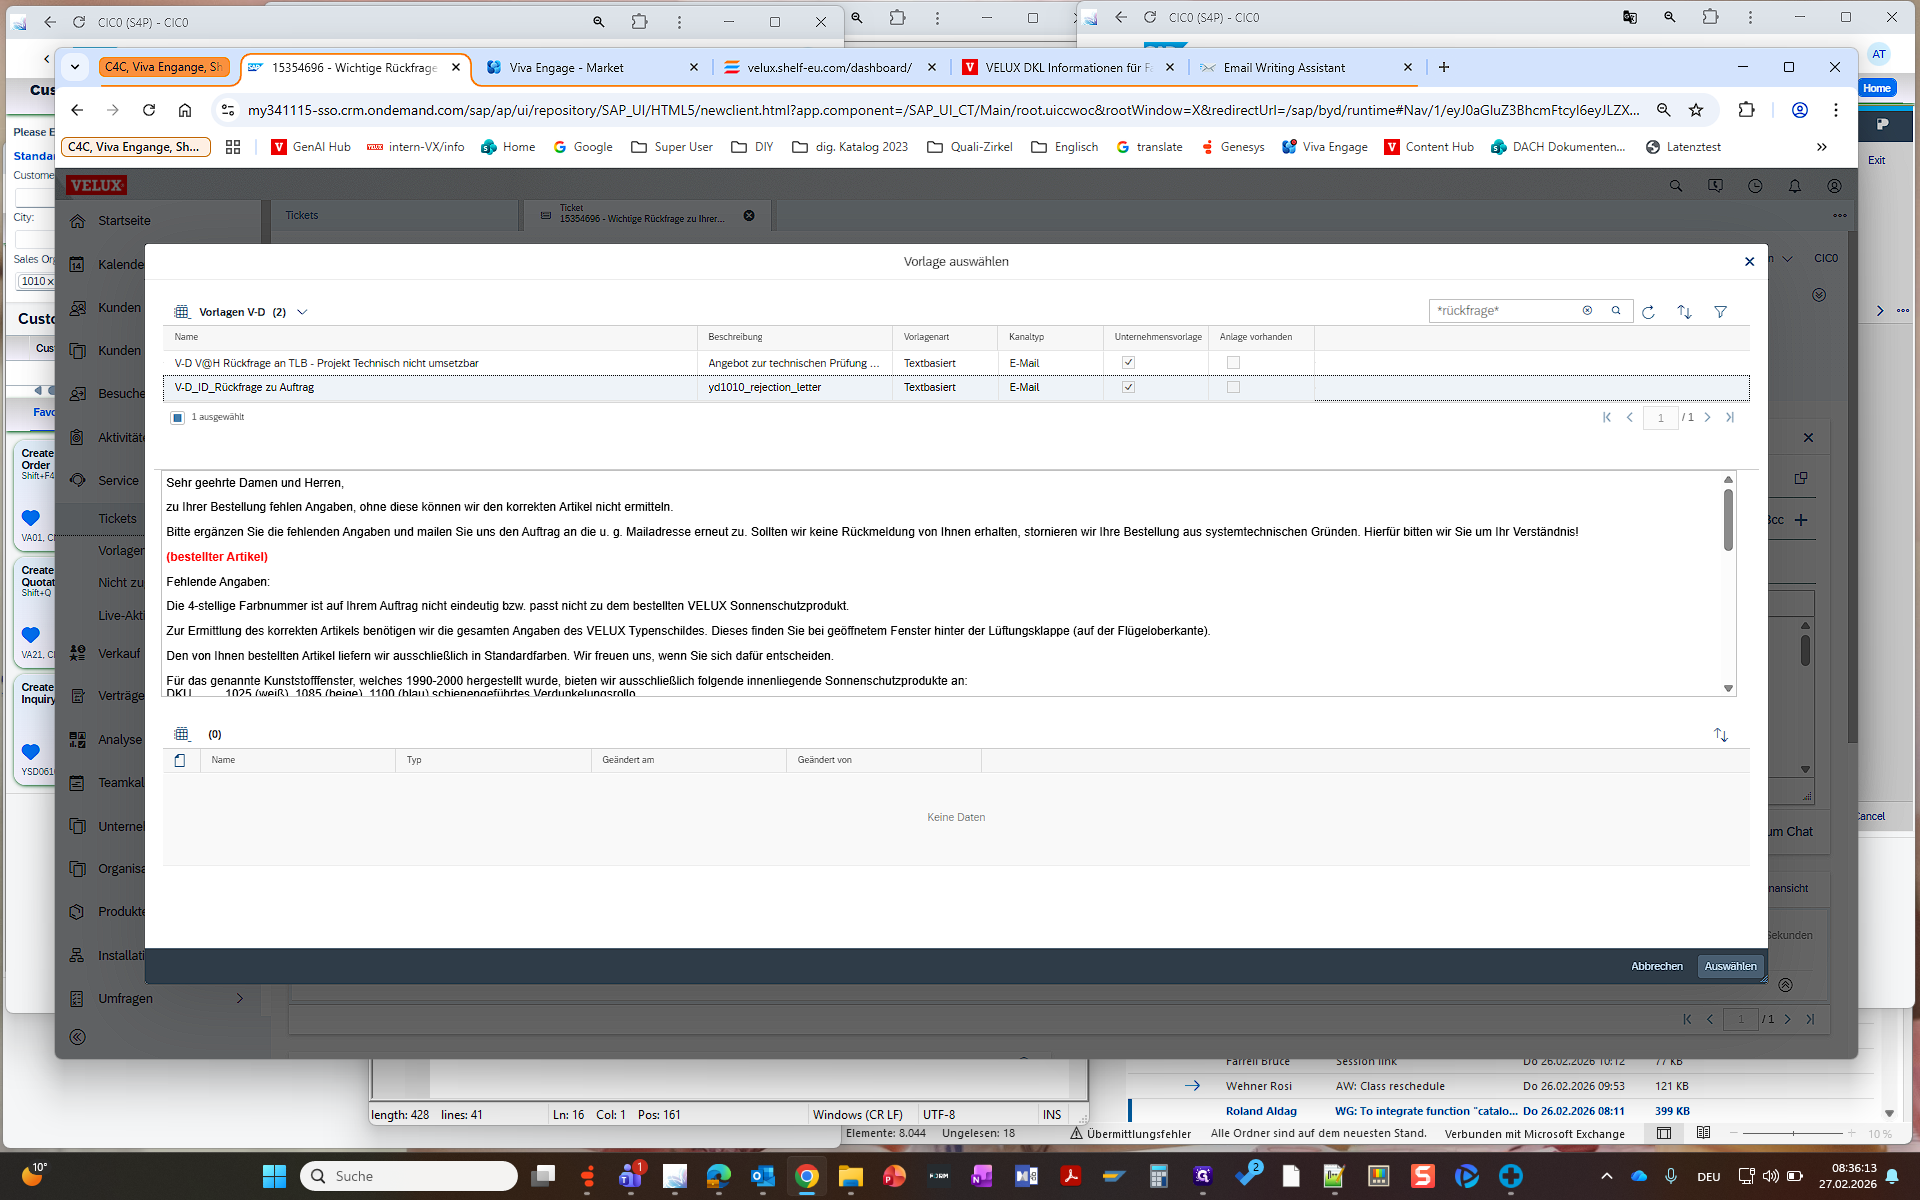Click the Auswählen button

[x=1729, y=966]
